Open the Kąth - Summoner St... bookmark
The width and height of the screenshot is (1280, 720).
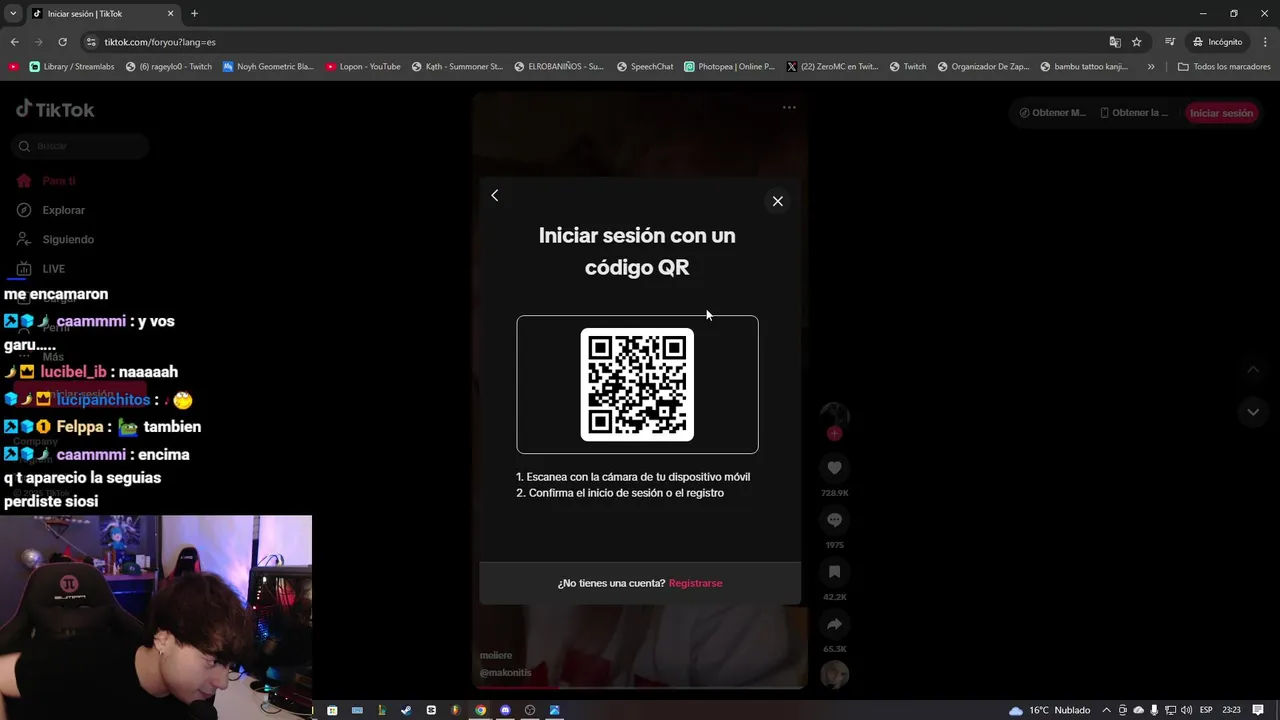point(456,67)
